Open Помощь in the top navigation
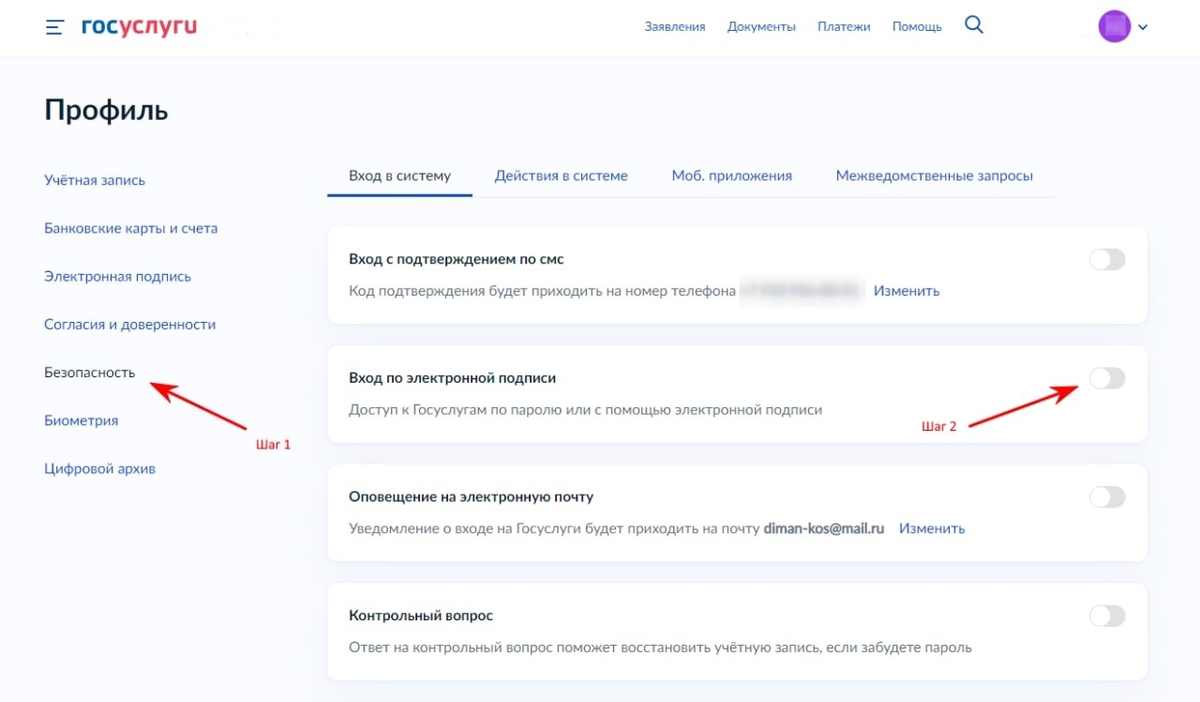The width and height of the screenshot is (1200, 702). [x=917, y=27]
